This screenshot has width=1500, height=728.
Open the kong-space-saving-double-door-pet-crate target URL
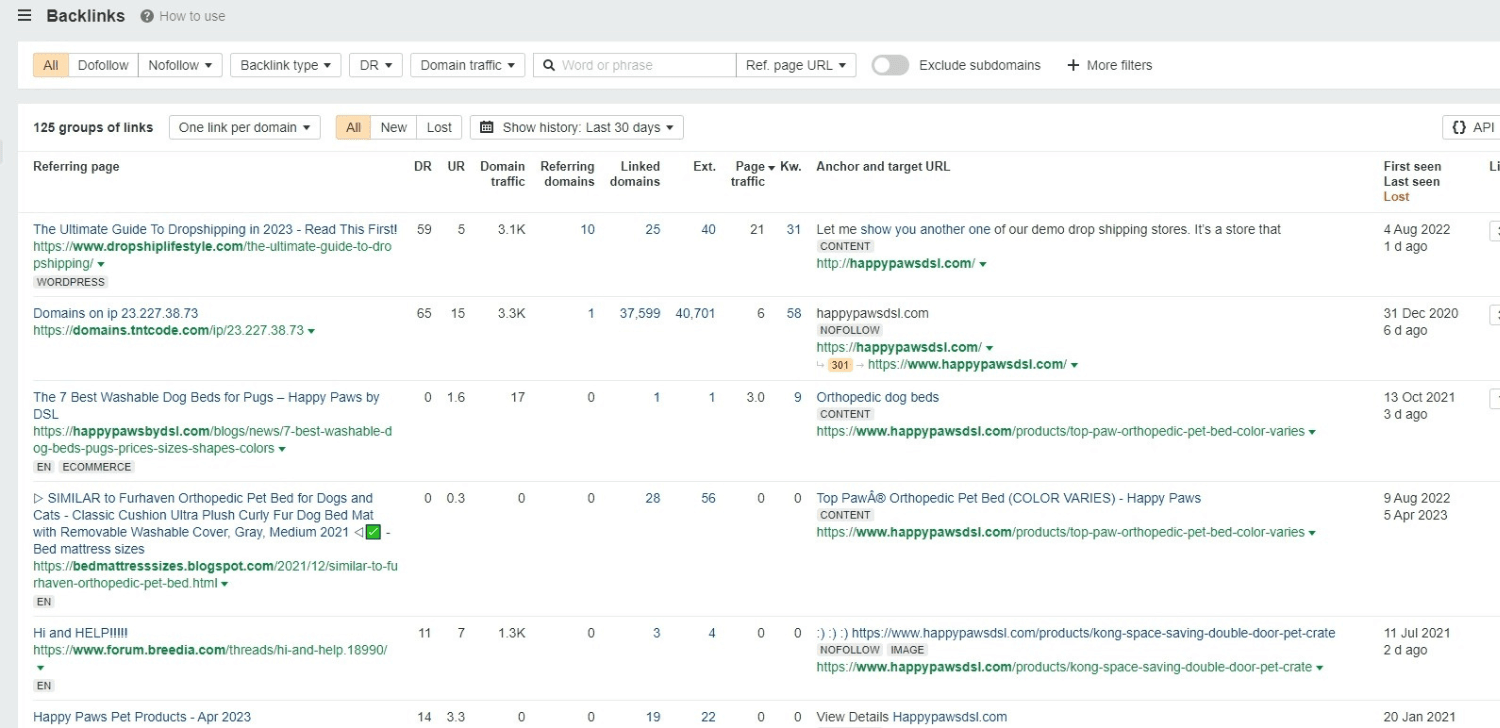tap(1064, 667)
